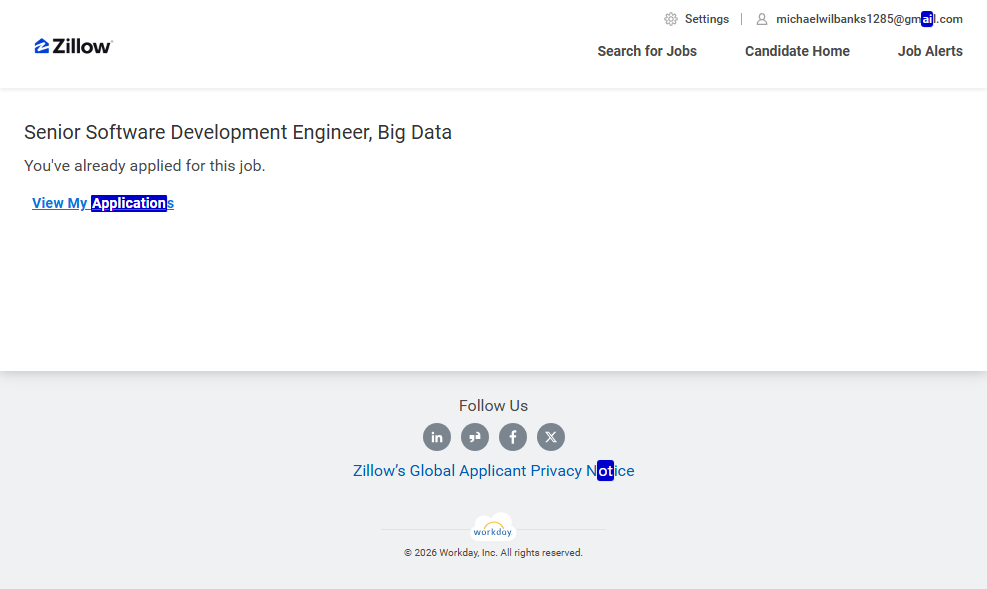Viewport: 987px width, 589px height.
Task: Open the X (Twitter) social icon
Action: [x=551, y=437]
